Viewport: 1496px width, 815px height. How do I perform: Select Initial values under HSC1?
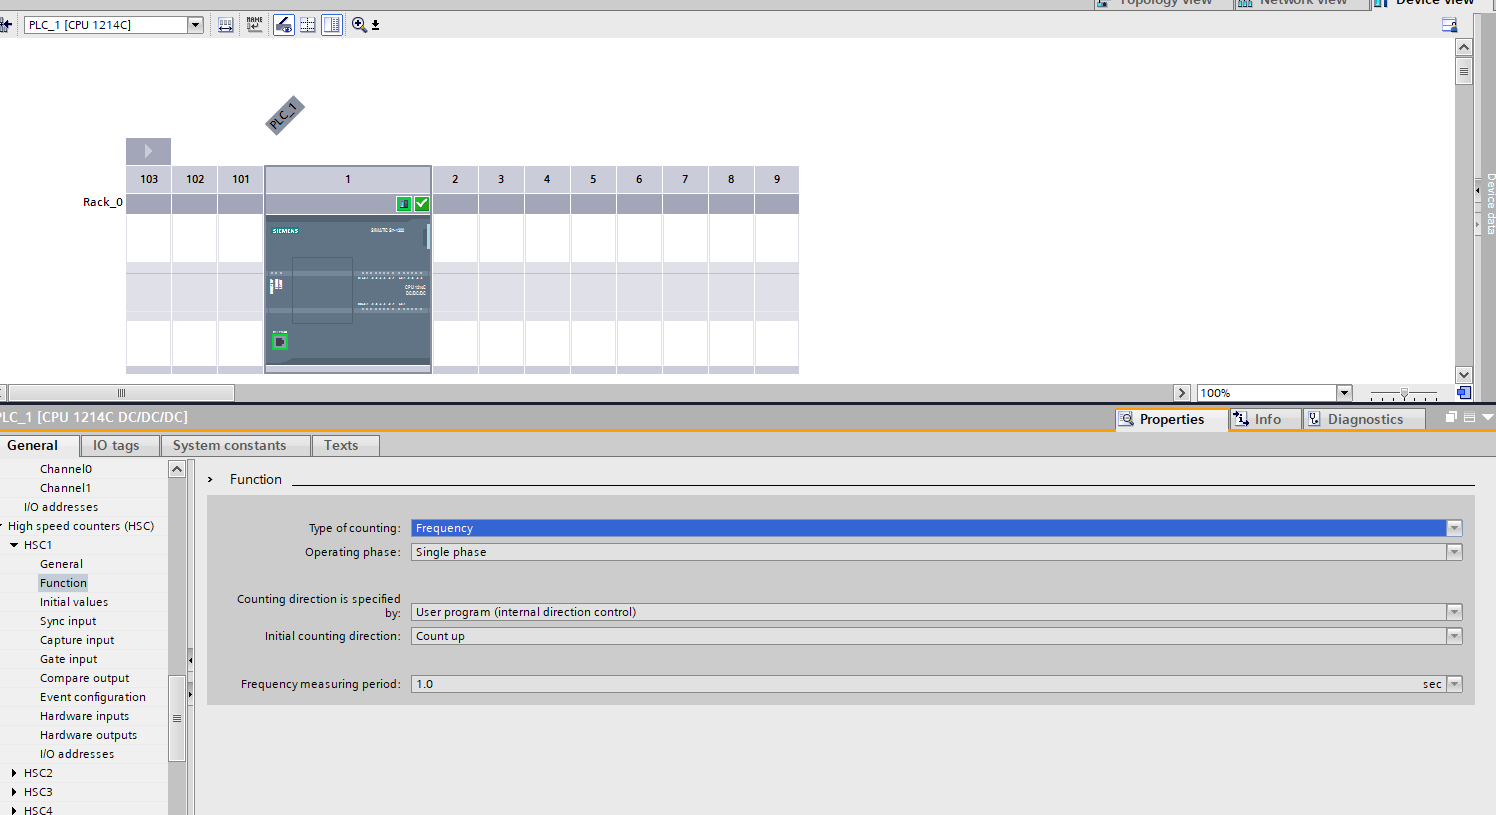pos(74,602)
